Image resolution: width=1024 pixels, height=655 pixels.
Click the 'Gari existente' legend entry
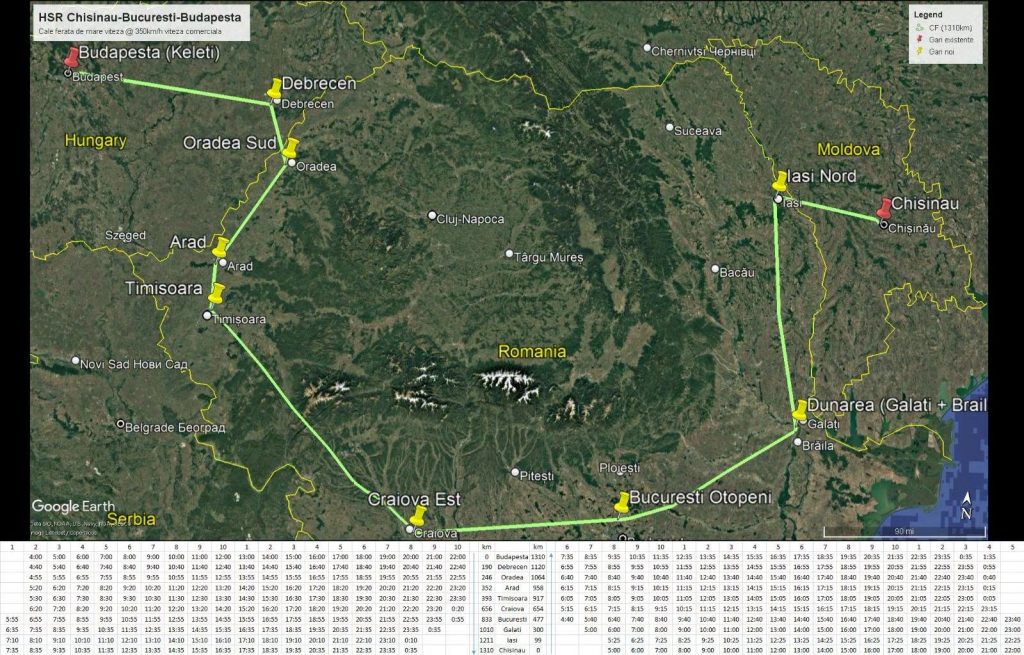tap(951, 39)
